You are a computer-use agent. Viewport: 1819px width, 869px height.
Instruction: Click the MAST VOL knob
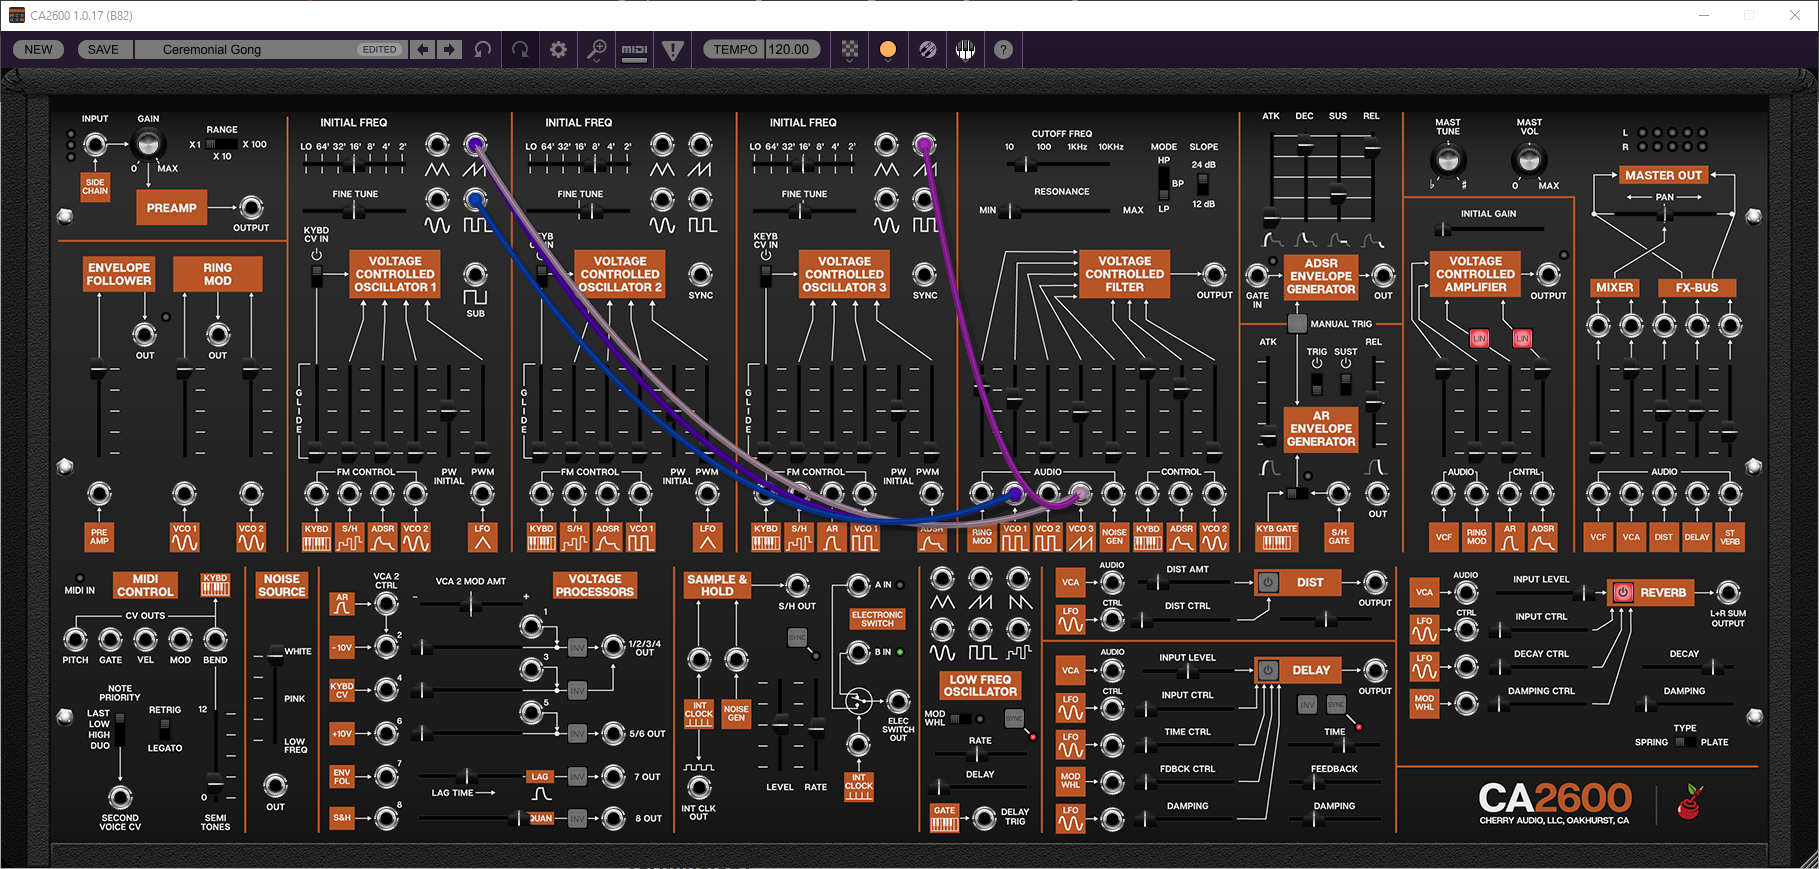point(1527,159)
